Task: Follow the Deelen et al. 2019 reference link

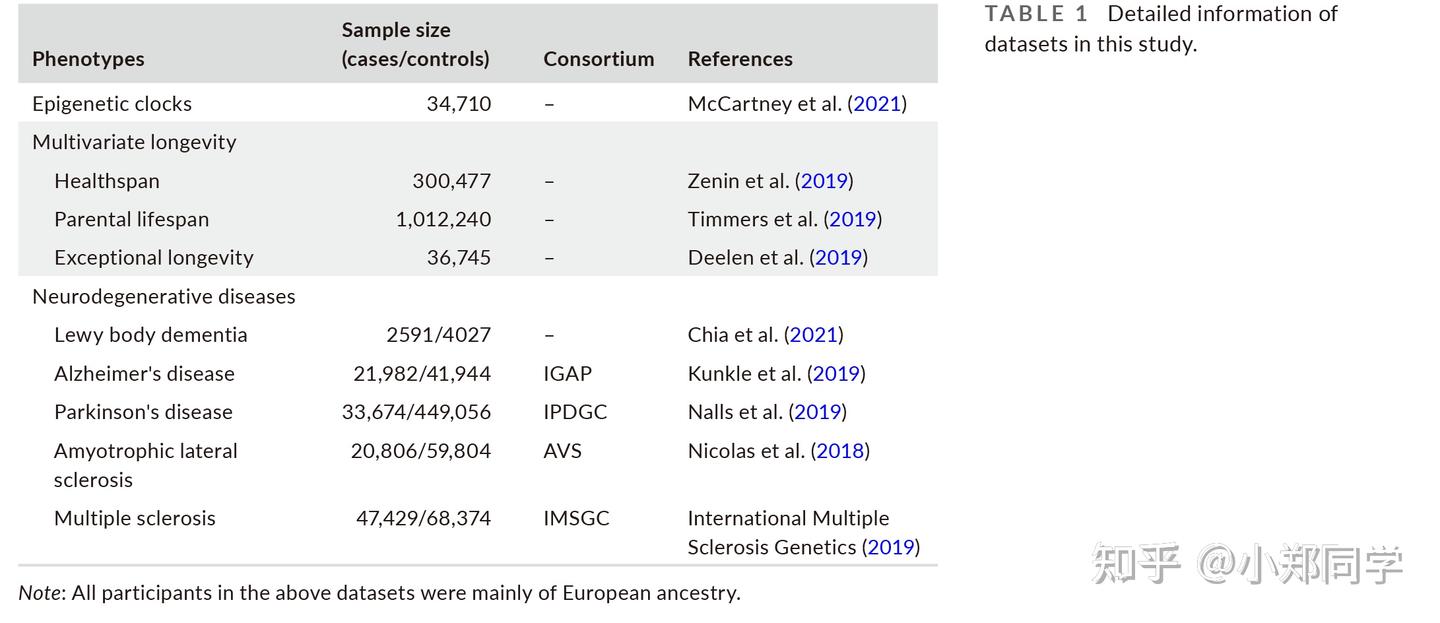Action: (x=838, y=258)
